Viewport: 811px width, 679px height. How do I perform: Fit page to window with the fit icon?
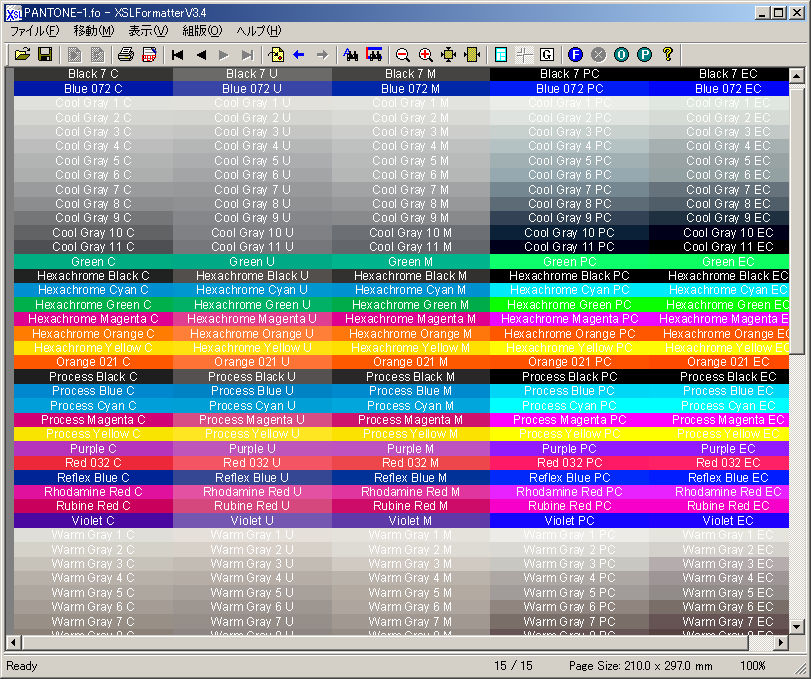pos(449,54)
